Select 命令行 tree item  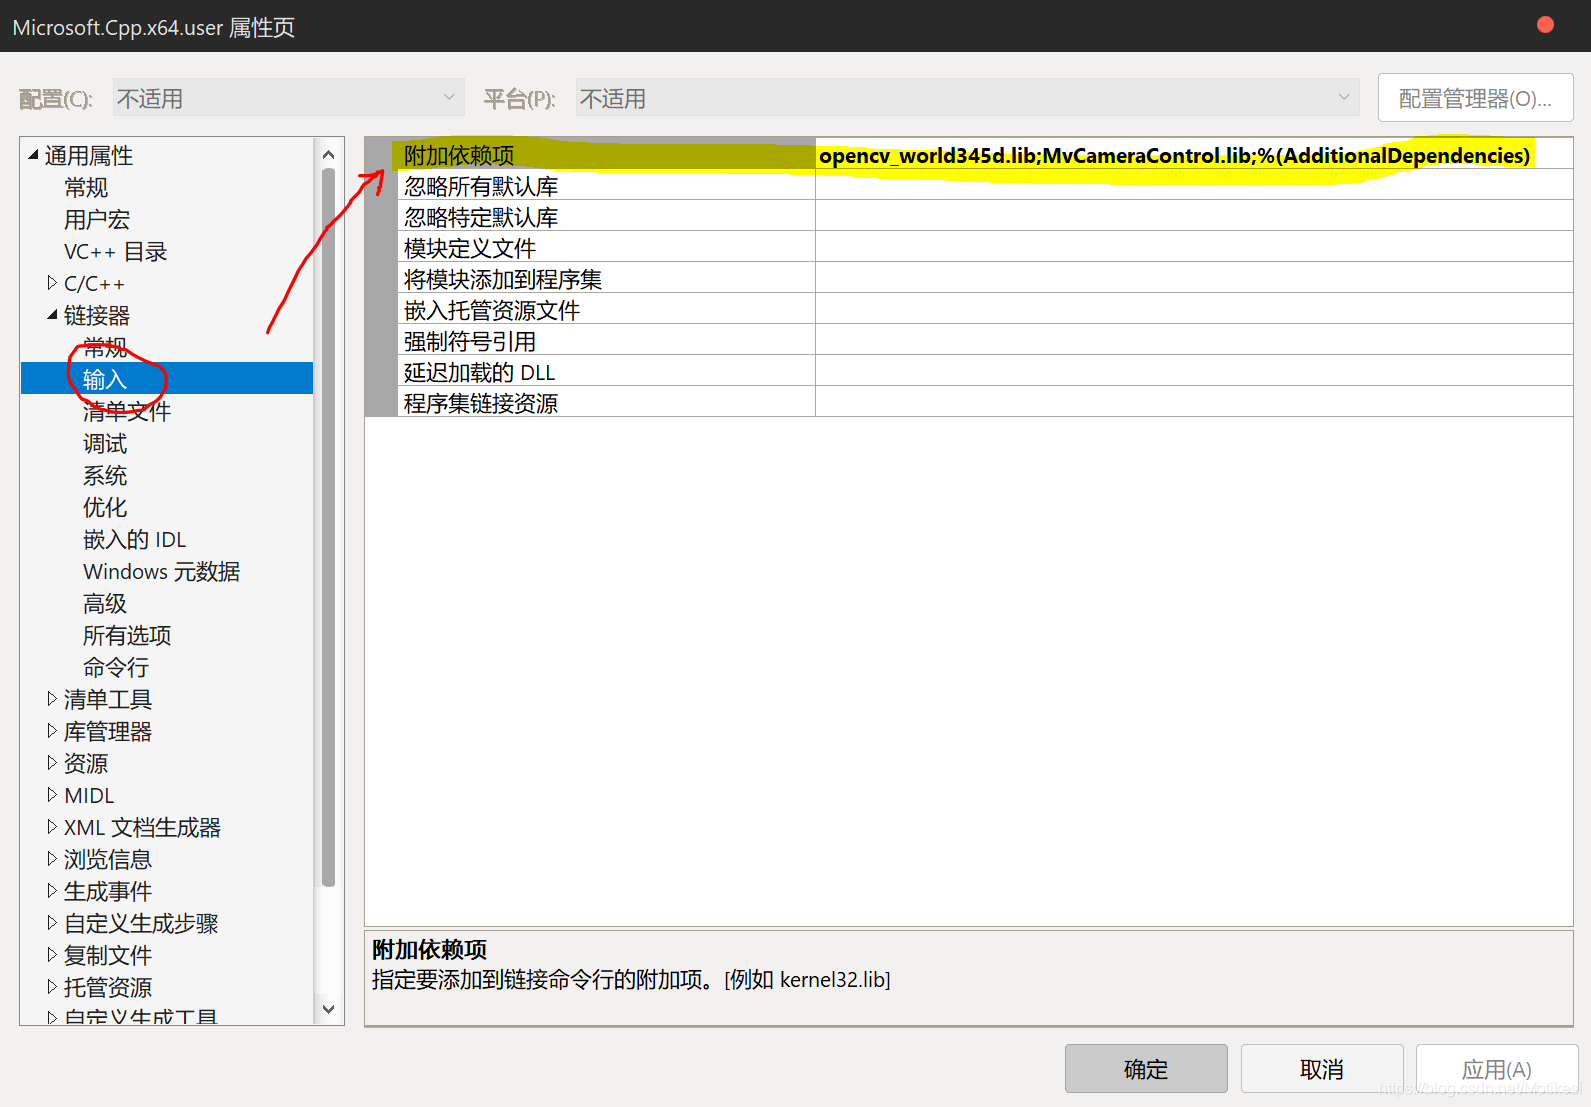pyautogui.click(x=116, y=668)
